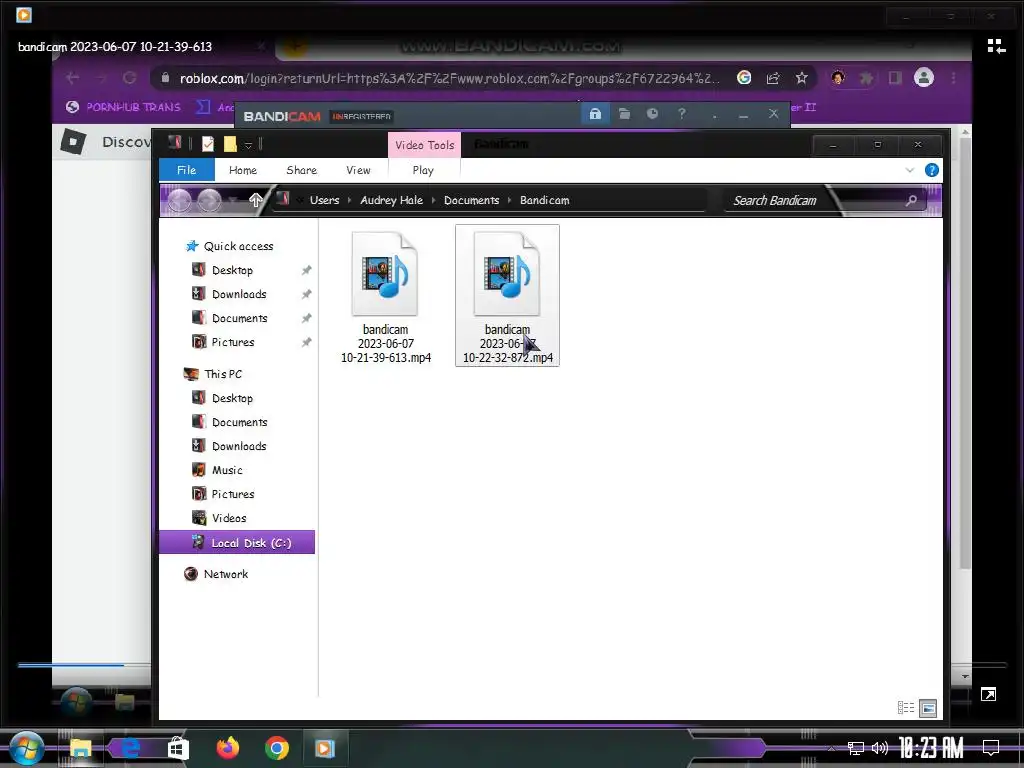Image resolution: width=1024 pixels, height=768 pixels.
Task: Select the Video Tools contextual tab
Action: click(x=424, y=145)
